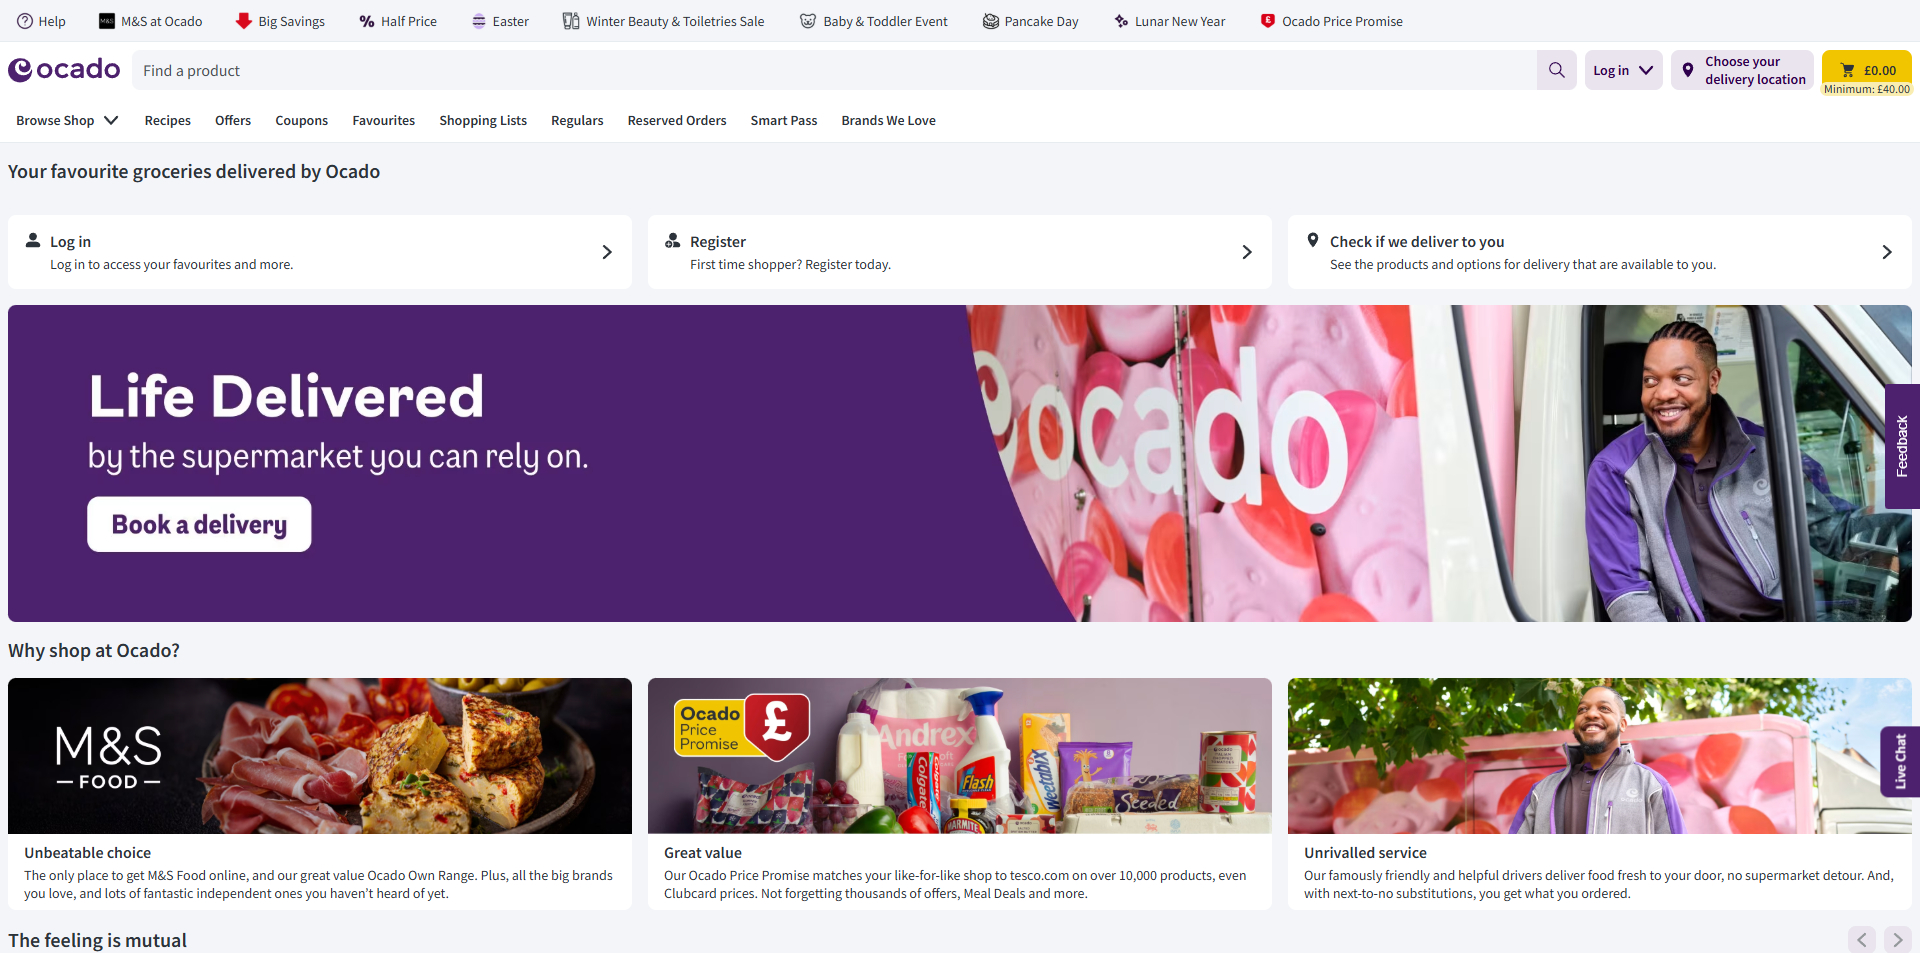Click the right arrow under The feeling is mutual
The width and height of the screenshot is (1920, 953).
tap(1896, 940)
